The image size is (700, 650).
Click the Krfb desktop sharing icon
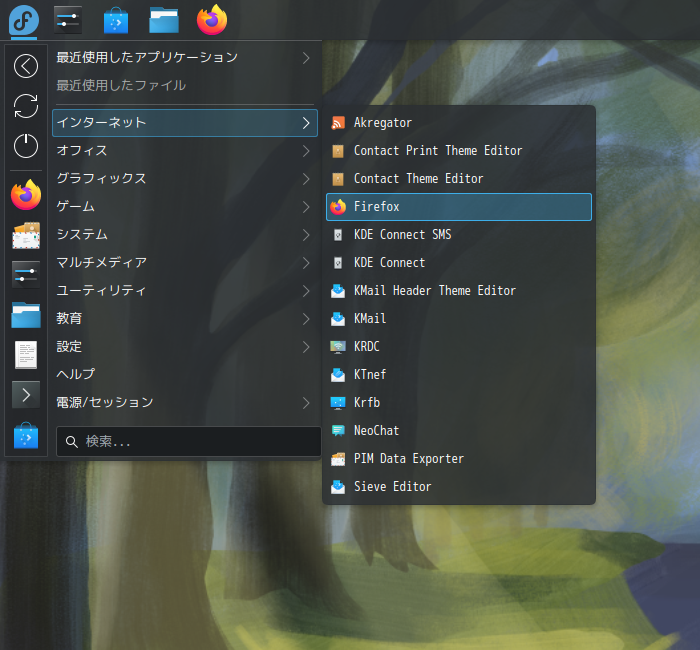point(338,403)
